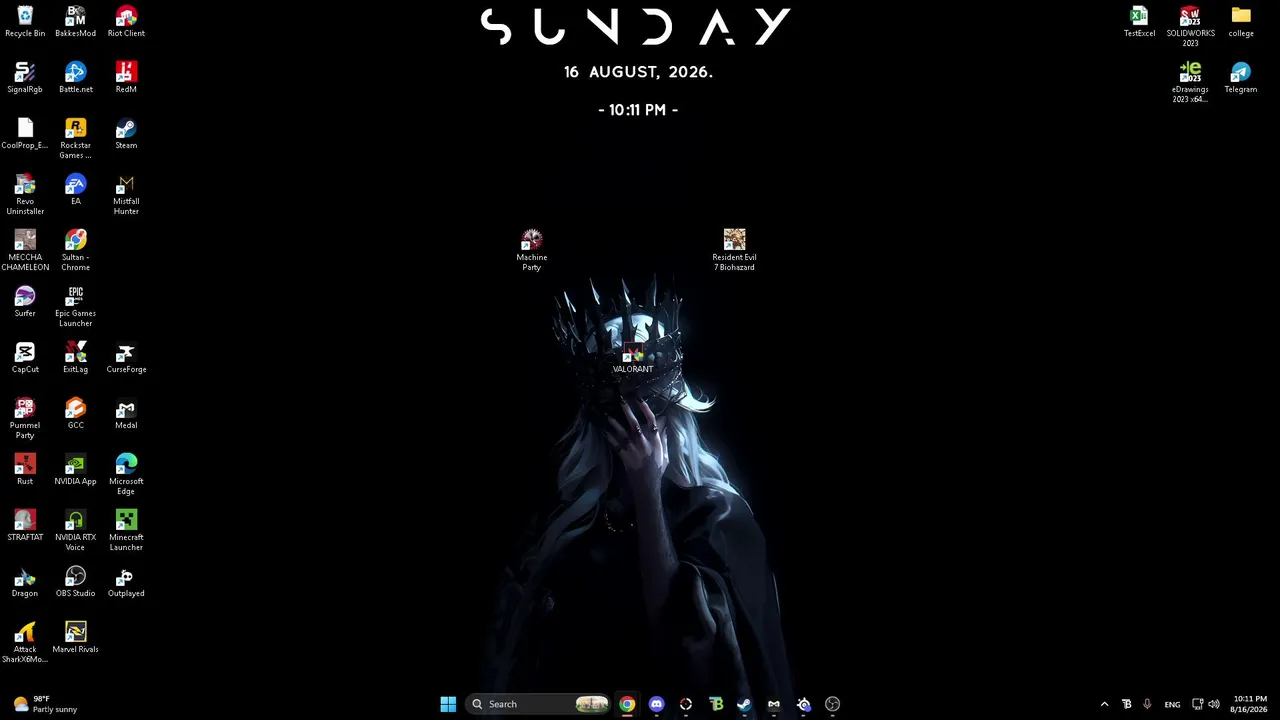Viewport: 1280px width, 720px height.
Task: Select the Outplayed desktop shortcut
Action: tap(126, 582)
